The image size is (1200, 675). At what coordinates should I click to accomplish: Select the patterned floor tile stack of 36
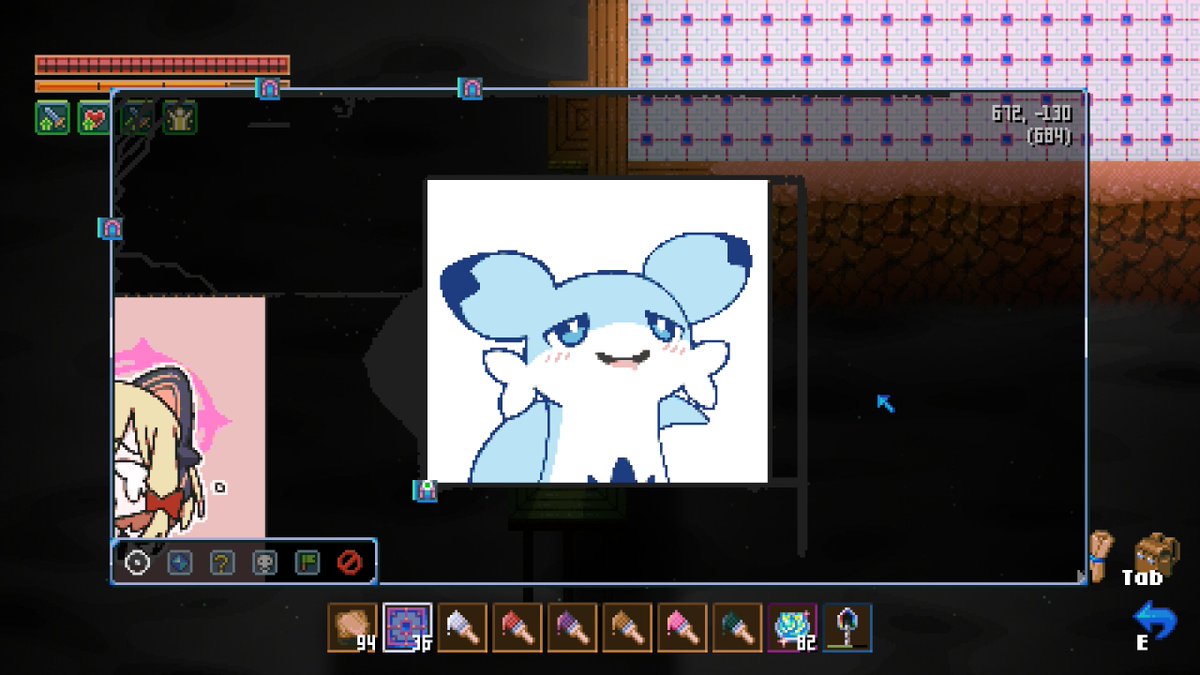click(x=408, y=628)
